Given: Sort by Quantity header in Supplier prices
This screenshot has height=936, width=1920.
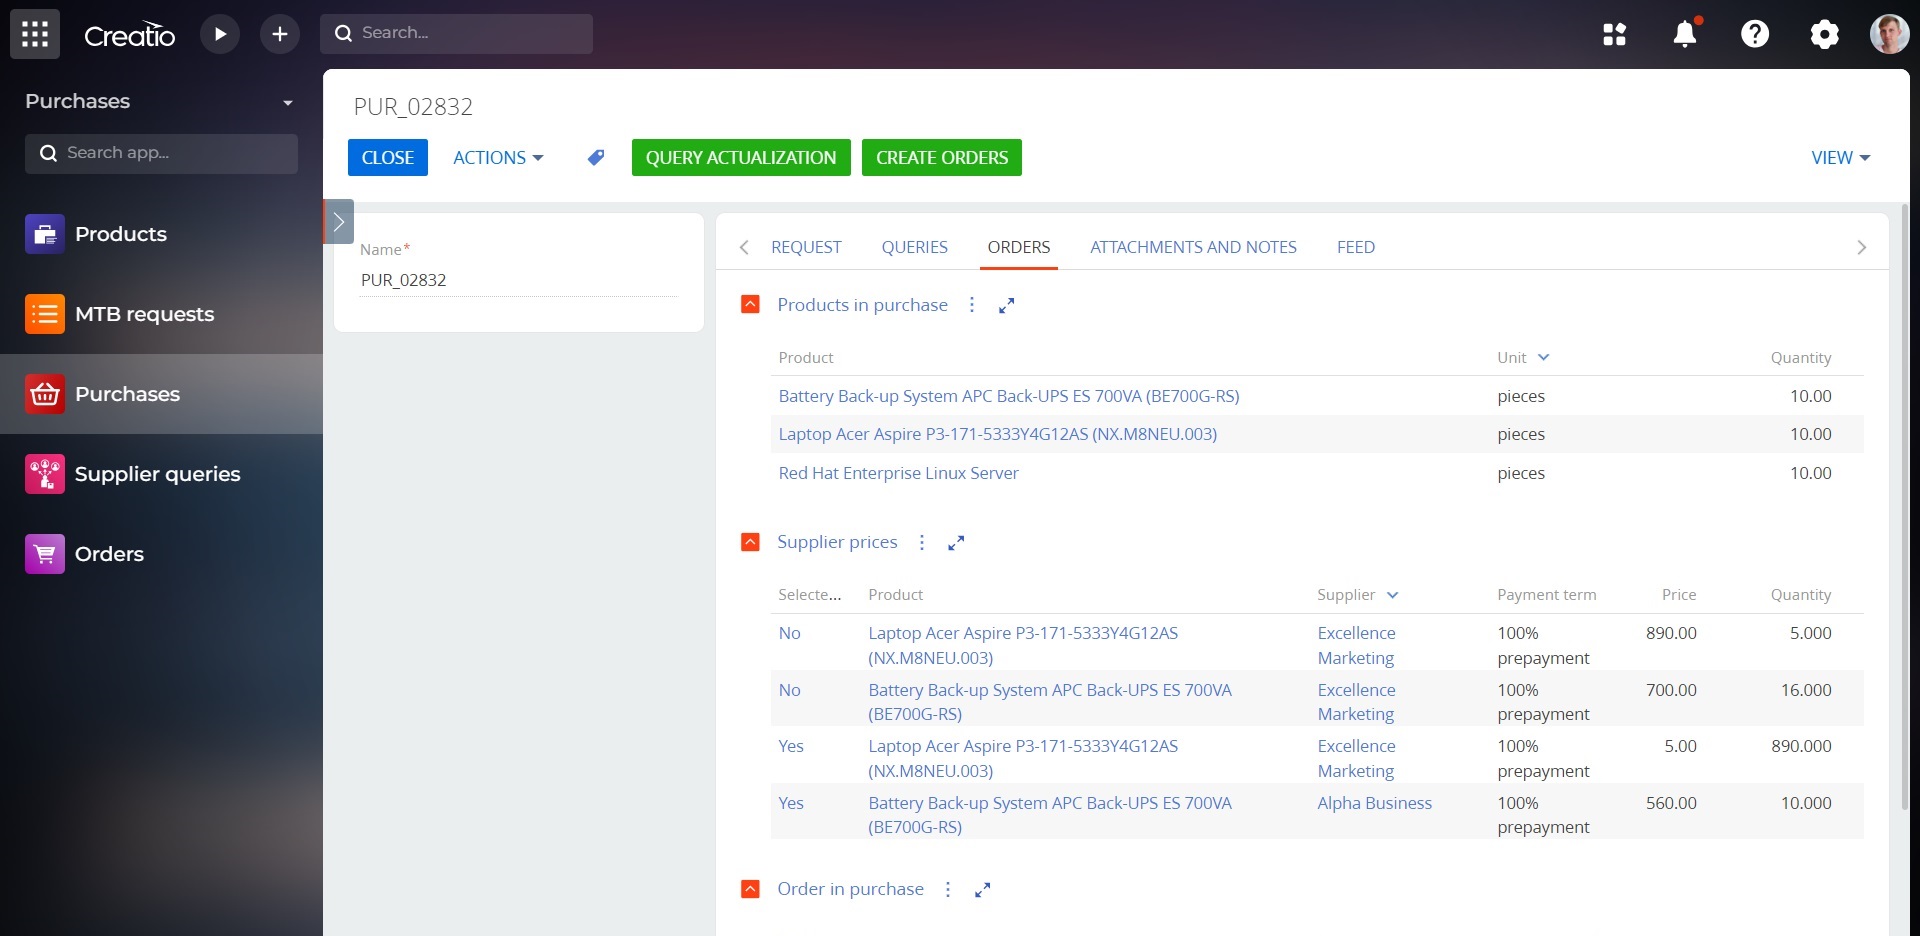Looking at the screenshot, I should 1800,594.
